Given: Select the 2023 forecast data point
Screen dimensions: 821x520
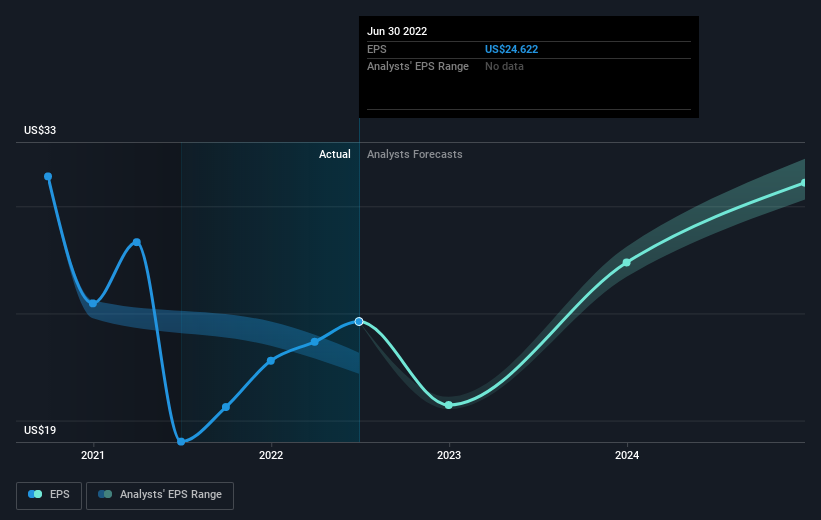Looking at the screenshot, I should pyautogui.click(x=449, y=405).
